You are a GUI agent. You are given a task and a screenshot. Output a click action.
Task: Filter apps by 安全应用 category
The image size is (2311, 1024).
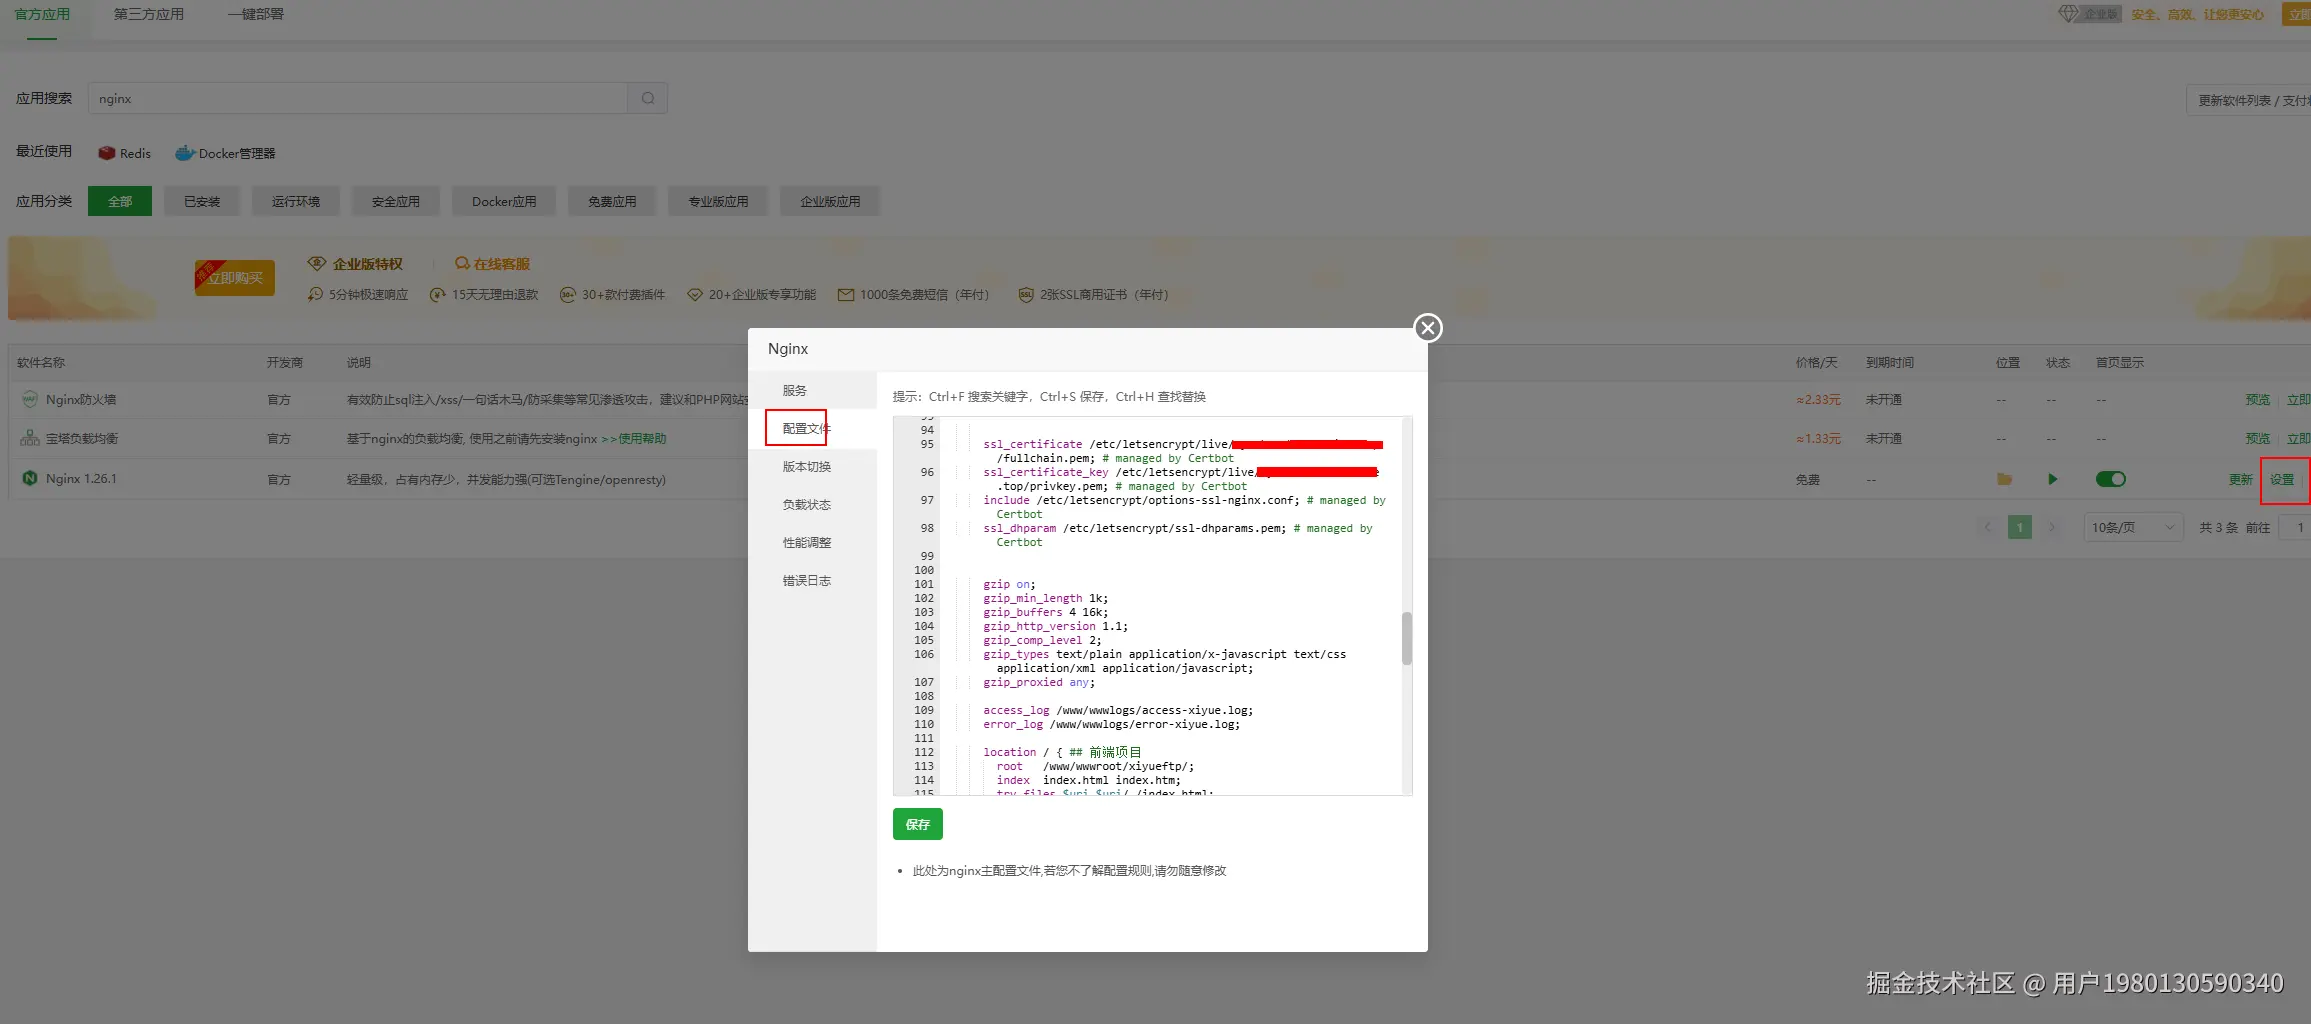click(396, 201)
